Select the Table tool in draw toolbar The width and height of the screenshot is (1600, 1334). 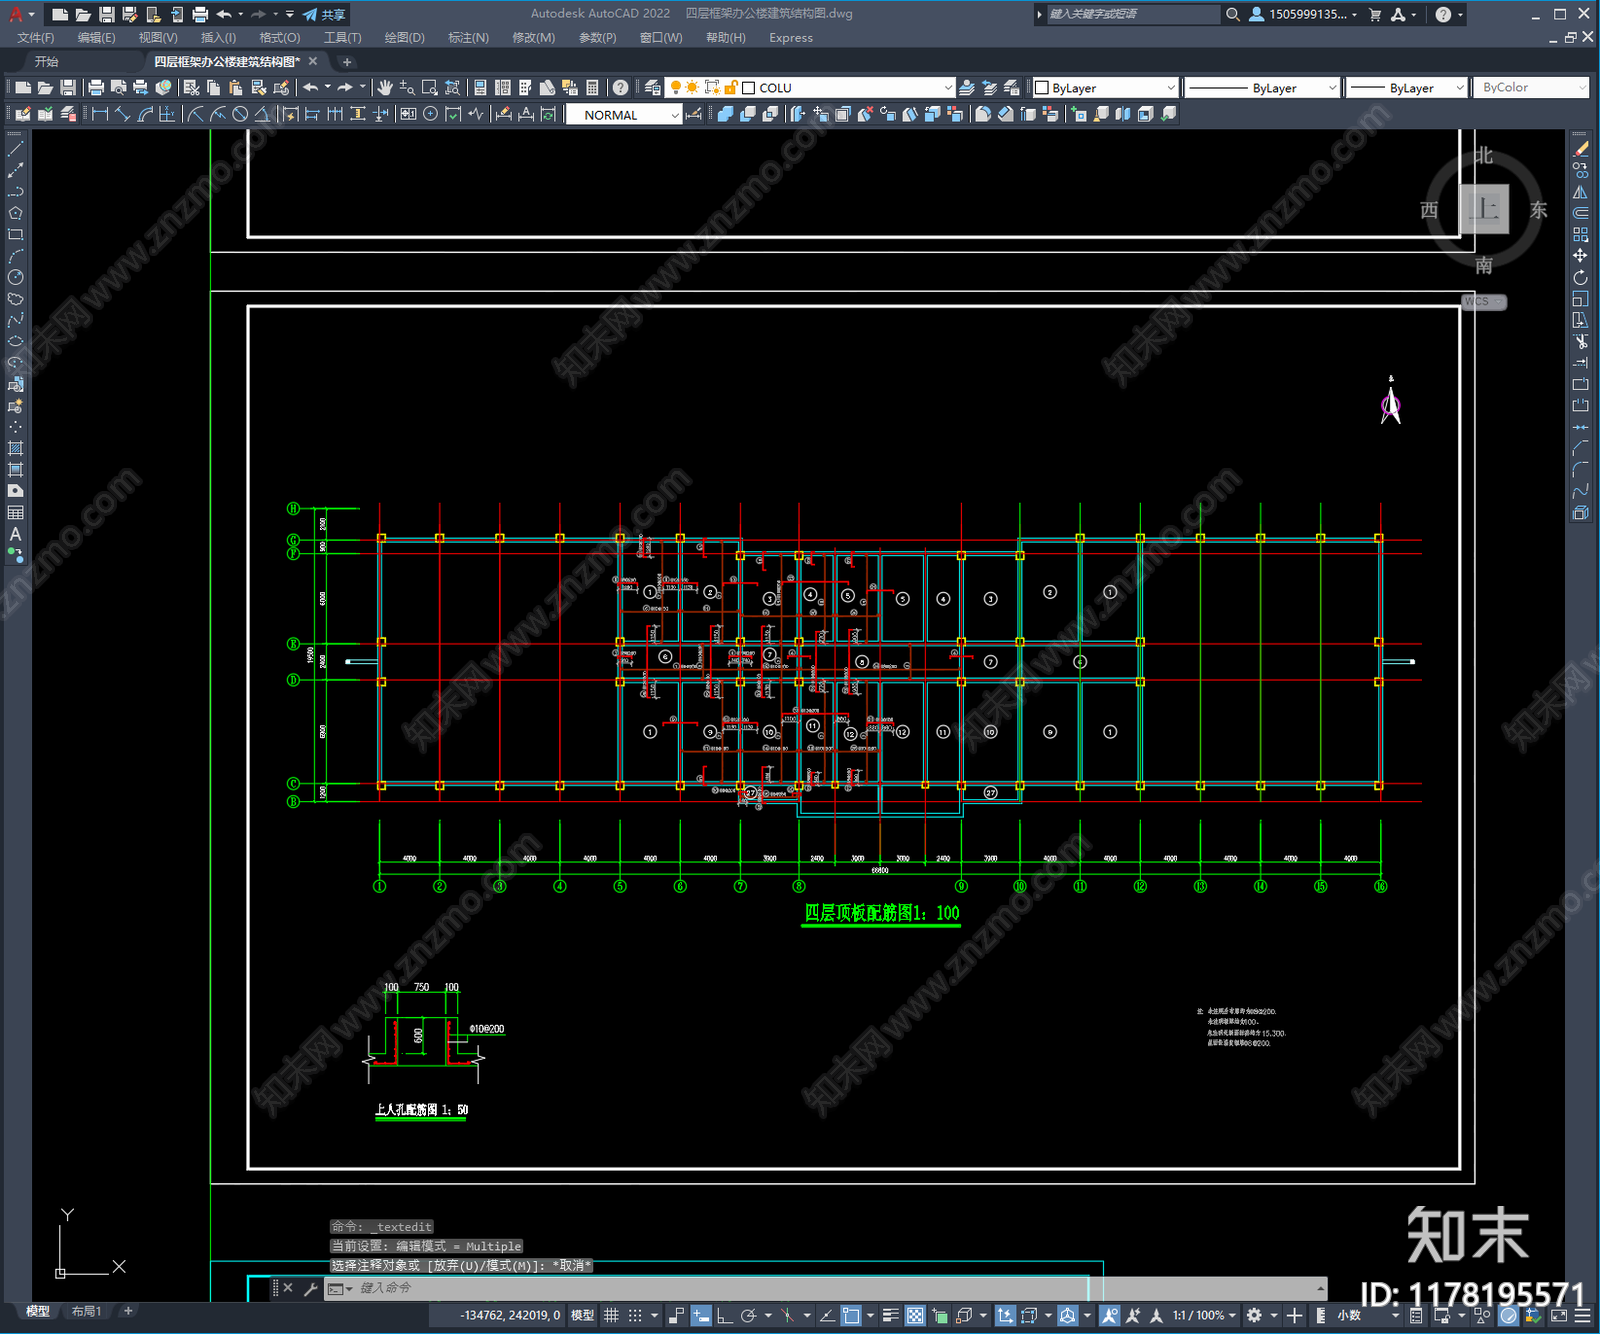tap(15, 512)
